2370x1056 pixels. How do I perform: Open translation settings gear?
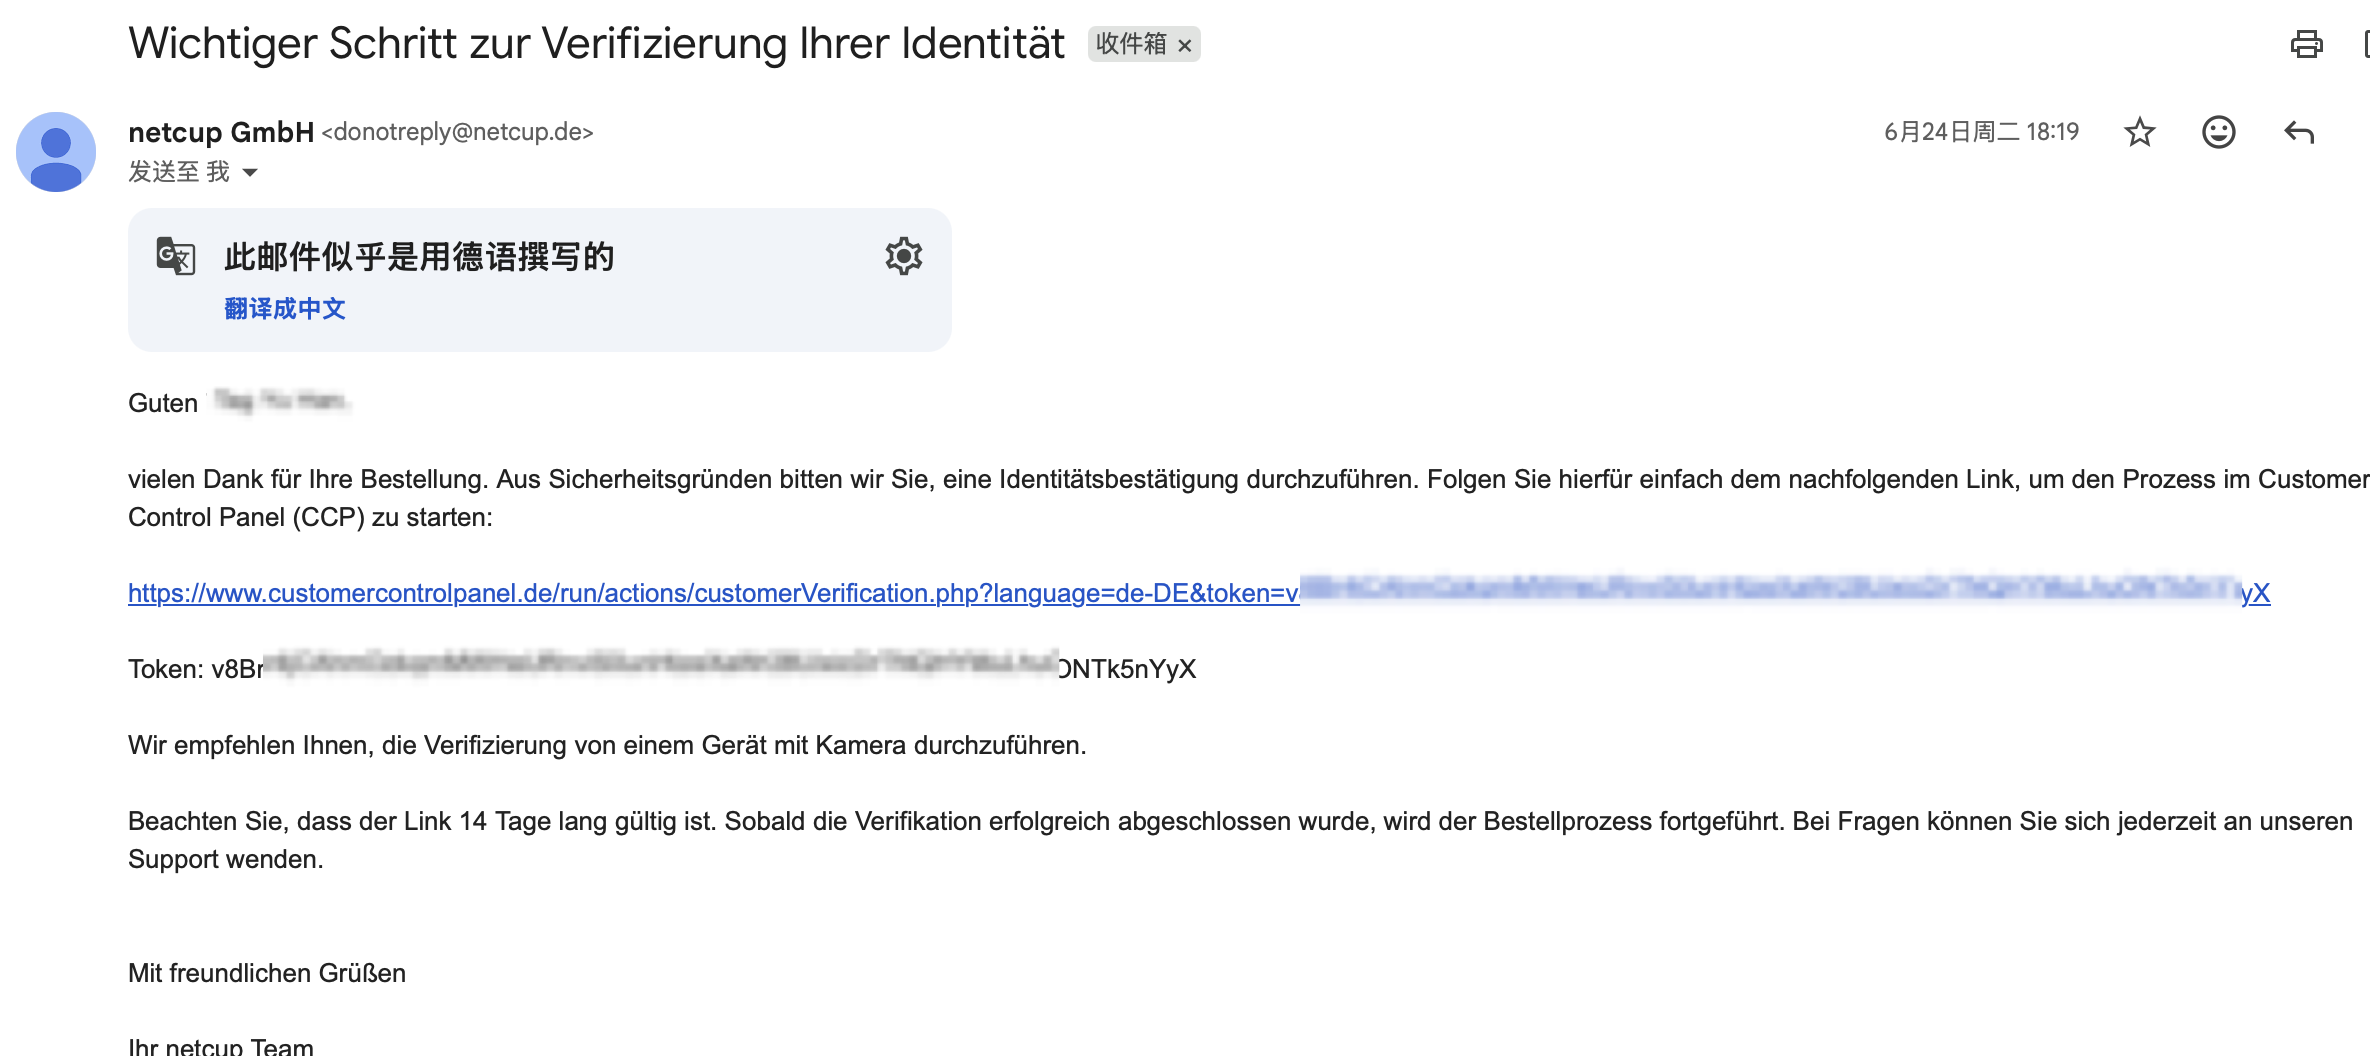tap(903, 257)
